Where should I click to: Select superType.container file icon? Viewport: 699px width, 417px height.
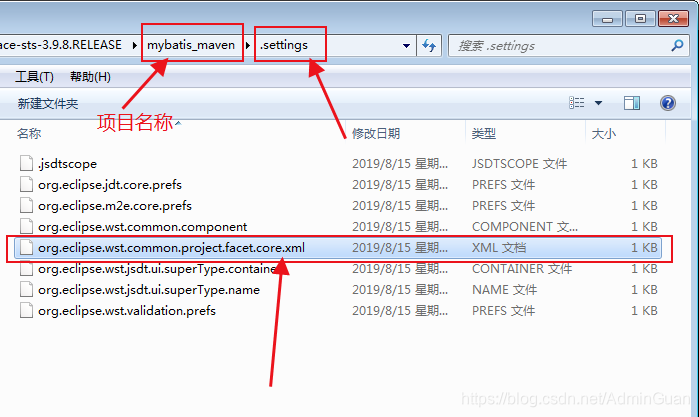26,268
